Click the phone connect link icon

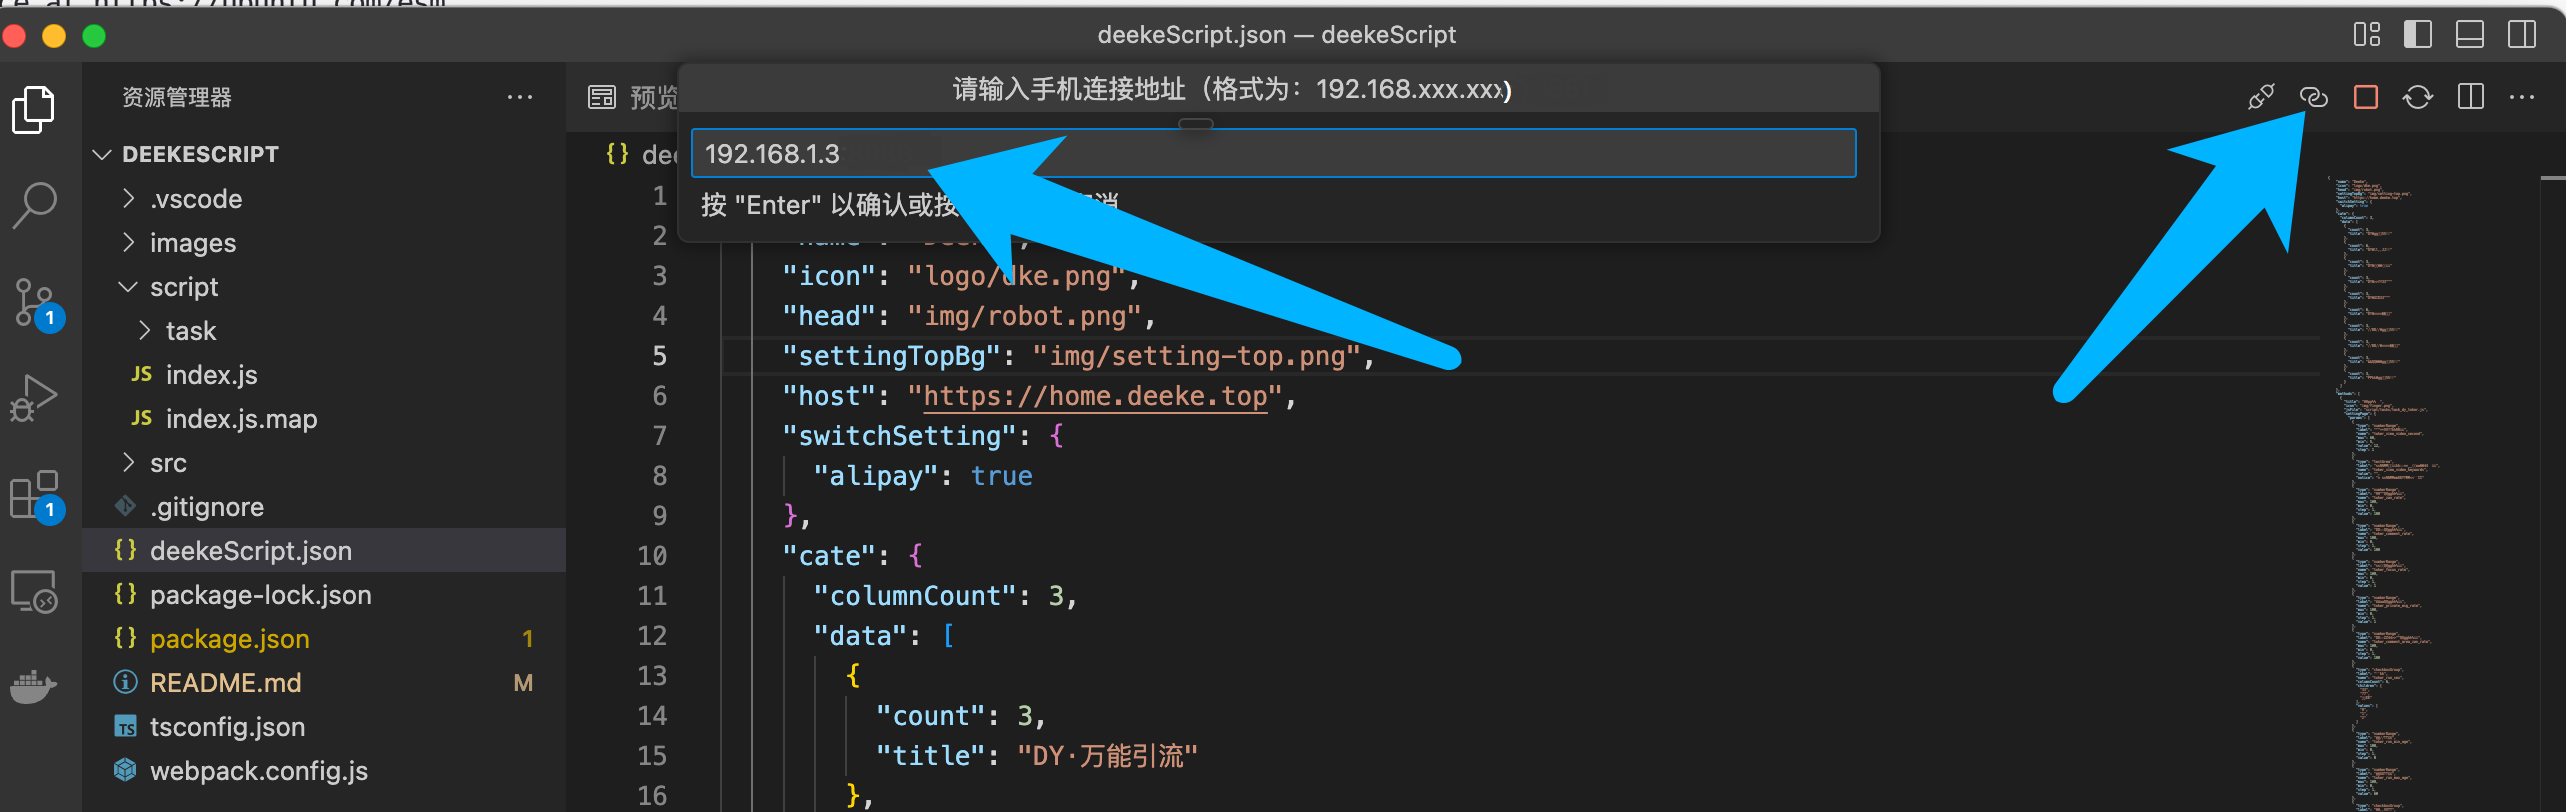coord(2313,97)
